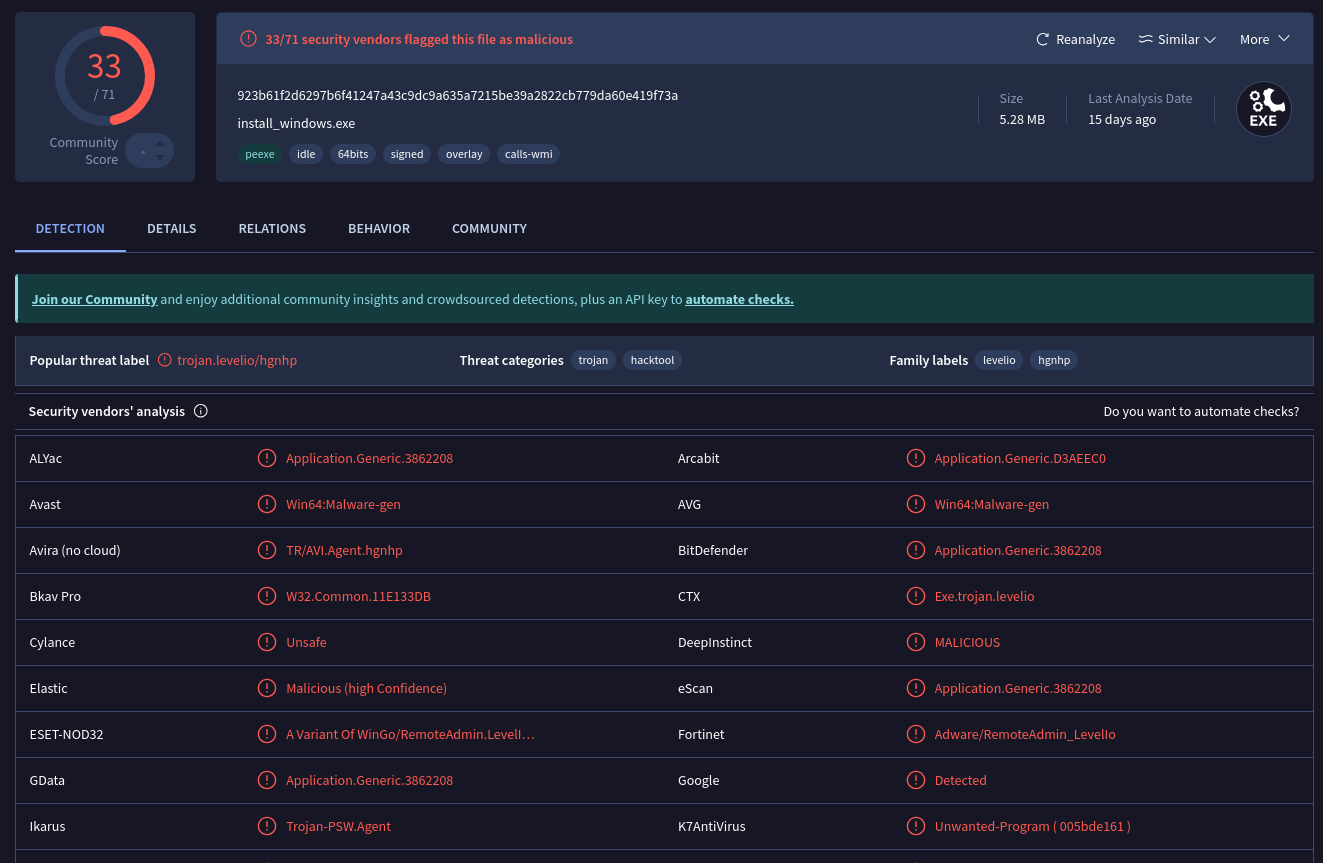Click the file name install_windows.exe

(x=296, y=123)
